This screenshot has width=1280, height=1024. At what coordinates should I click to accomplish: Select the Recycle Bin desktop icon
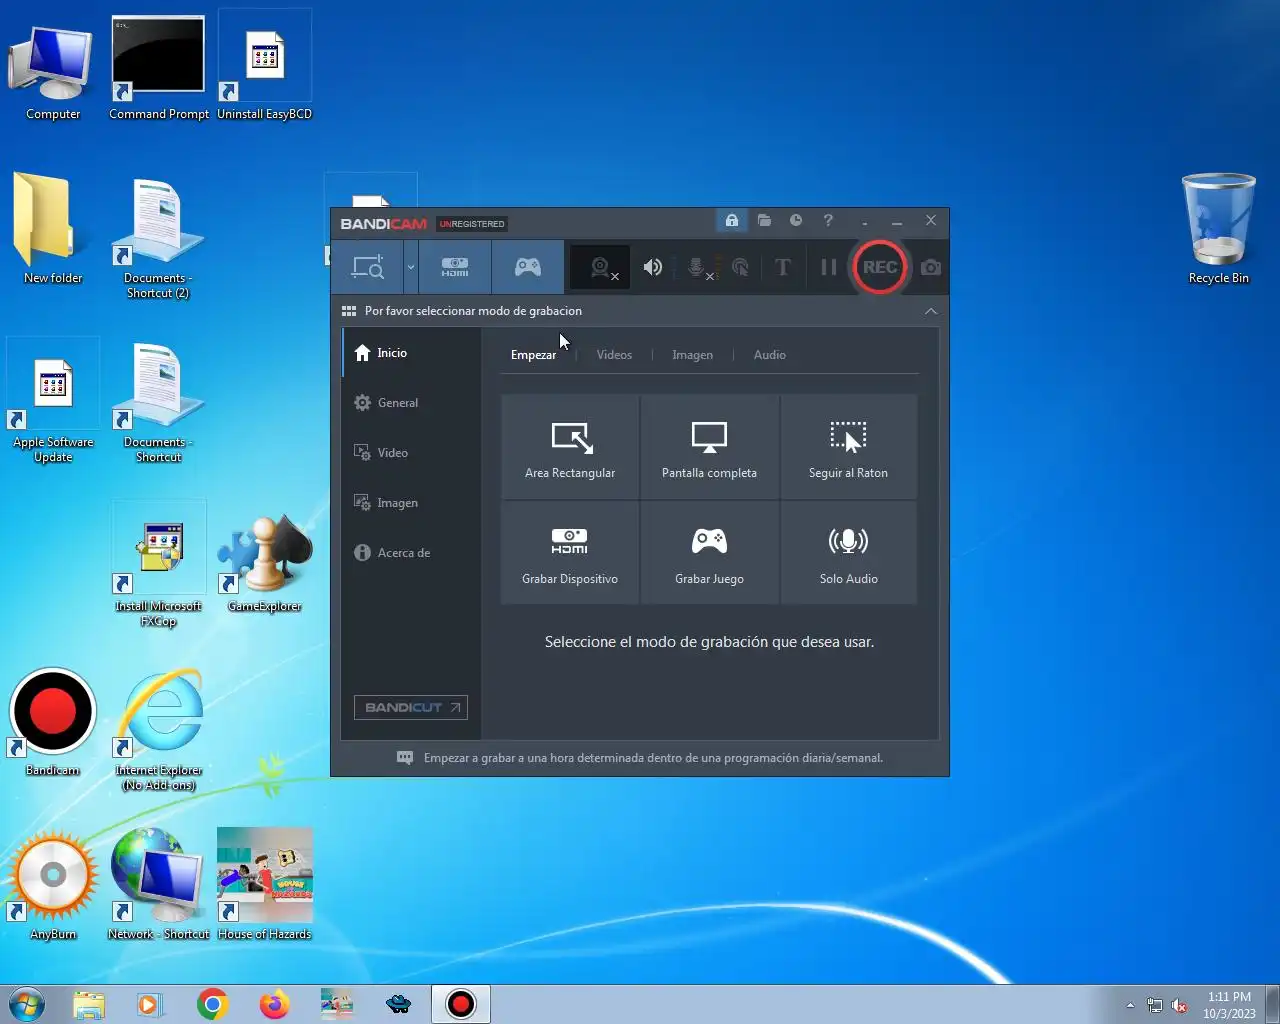1218,230
